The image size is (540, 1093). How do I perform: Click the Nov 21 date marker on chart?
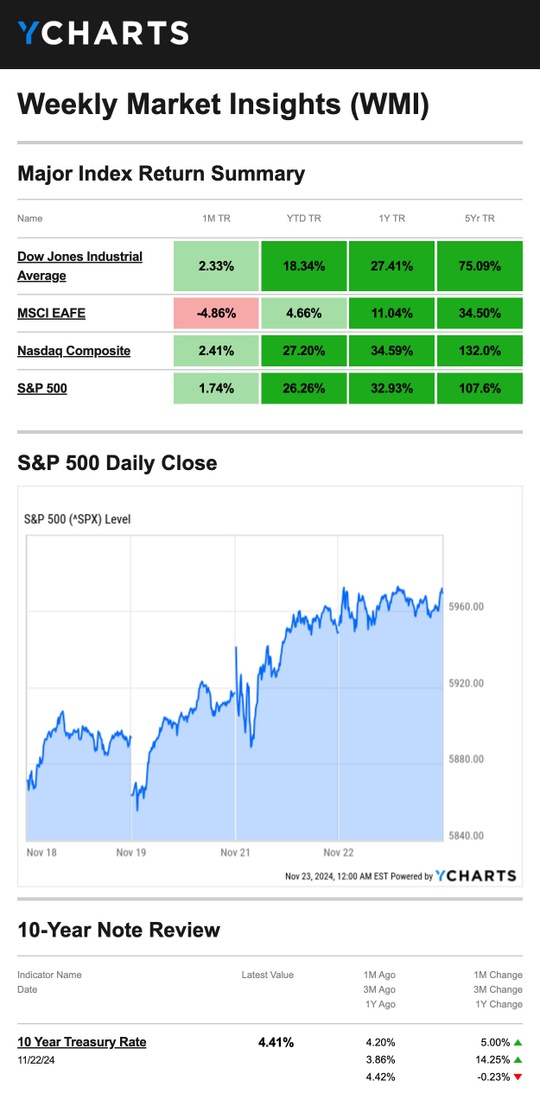(235, 852)
